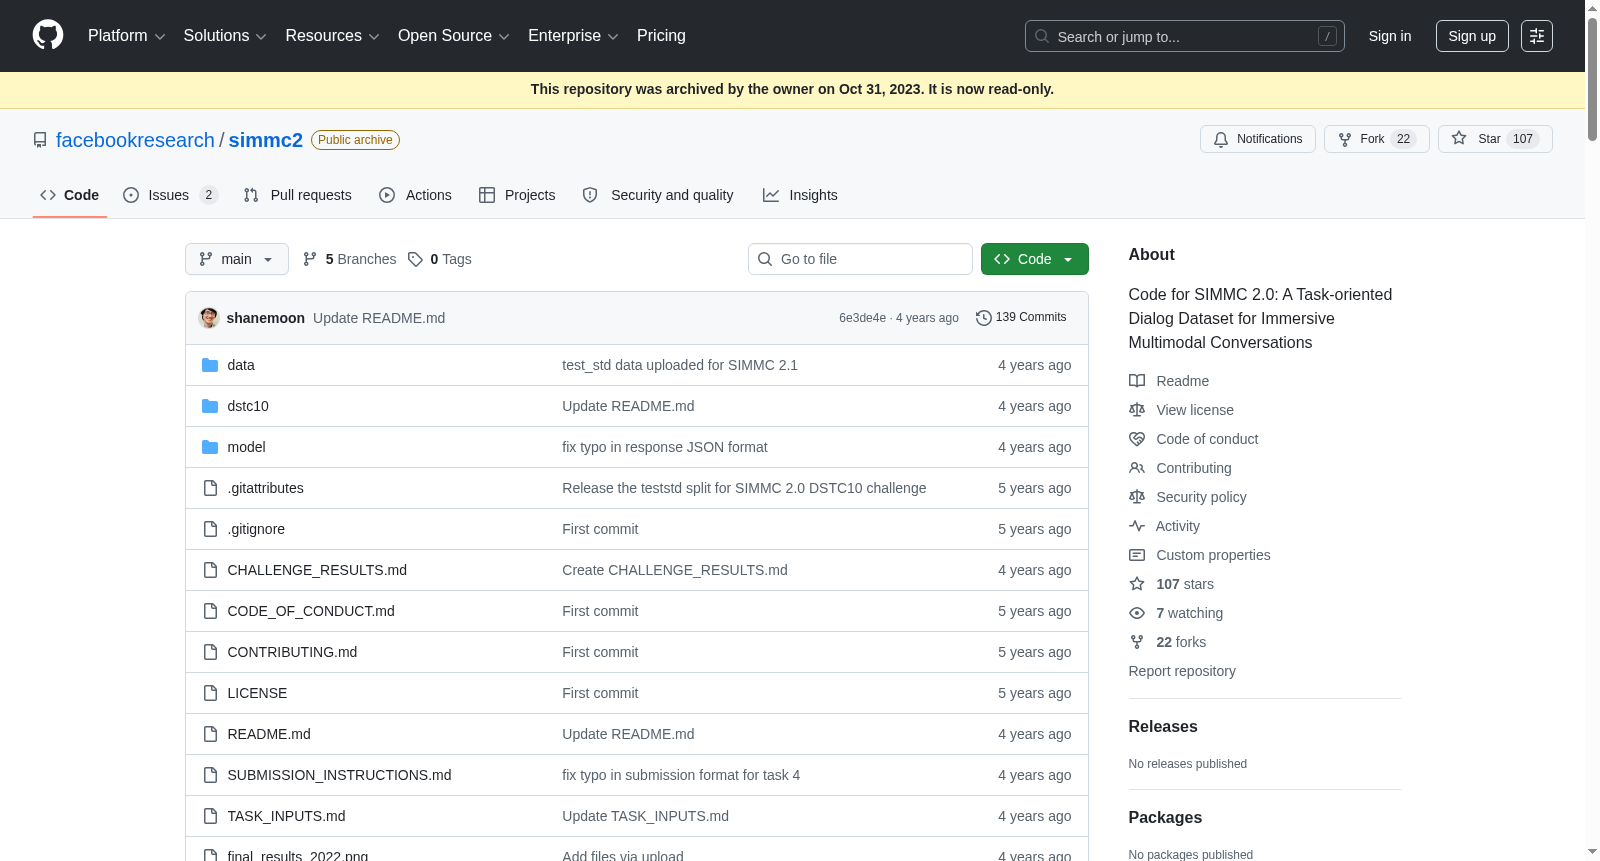Switch to the Security and quality tab

click(658, 195)
